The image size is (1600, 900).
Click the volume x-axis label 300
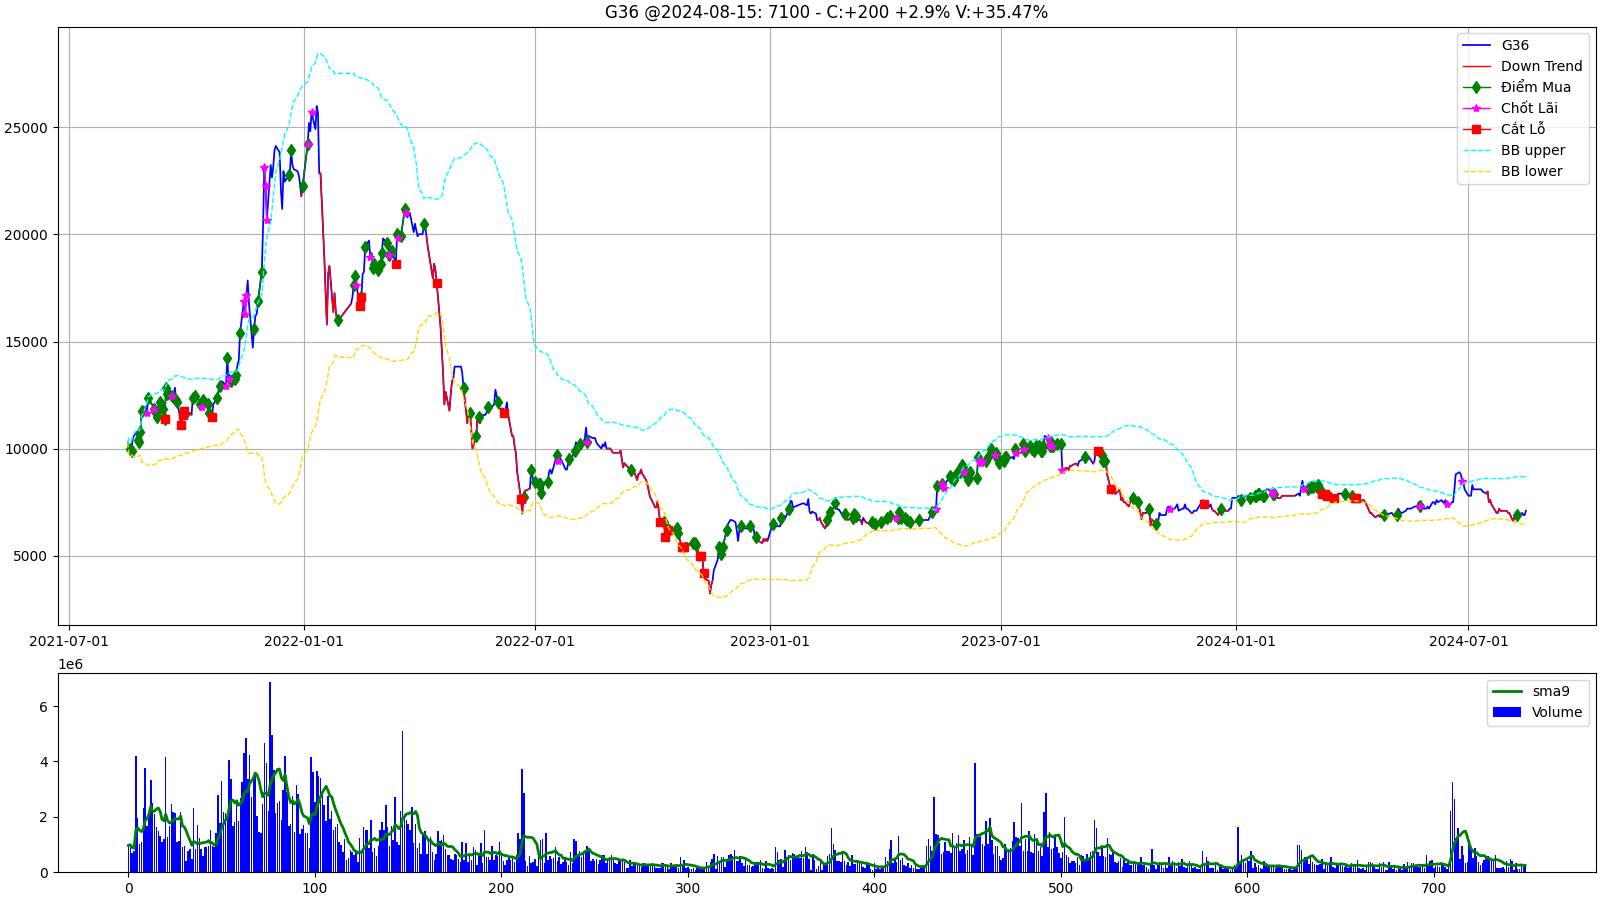tap(688, 888)
